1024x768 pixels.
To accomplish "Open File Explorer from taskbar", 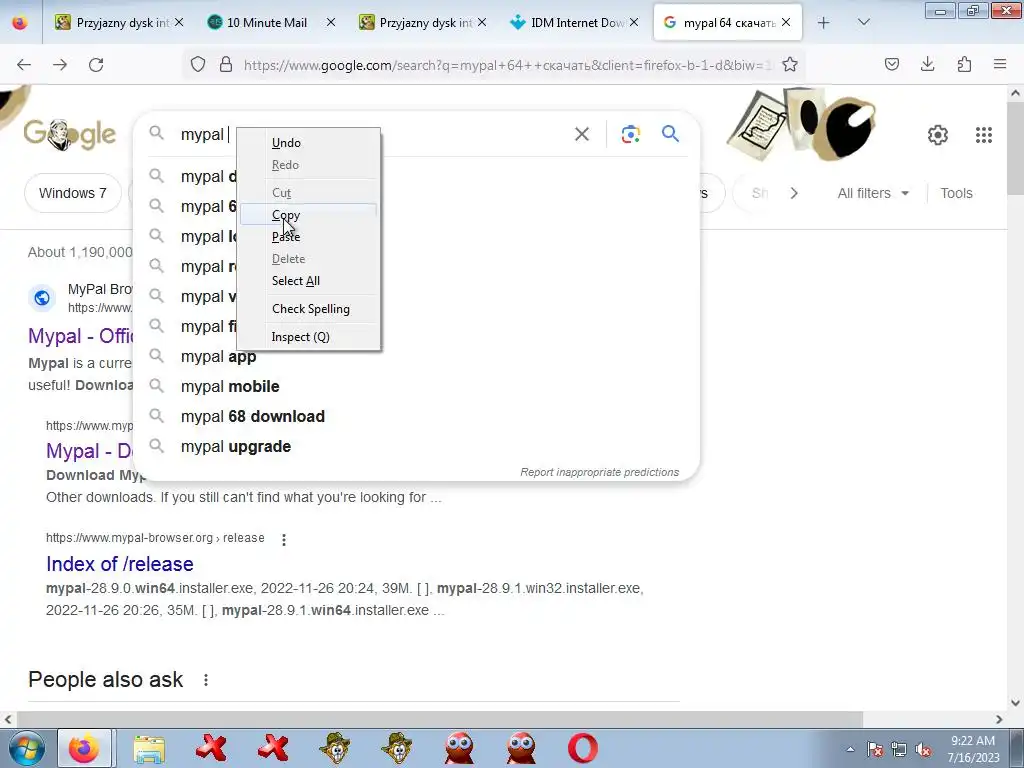I will [149, 748].
